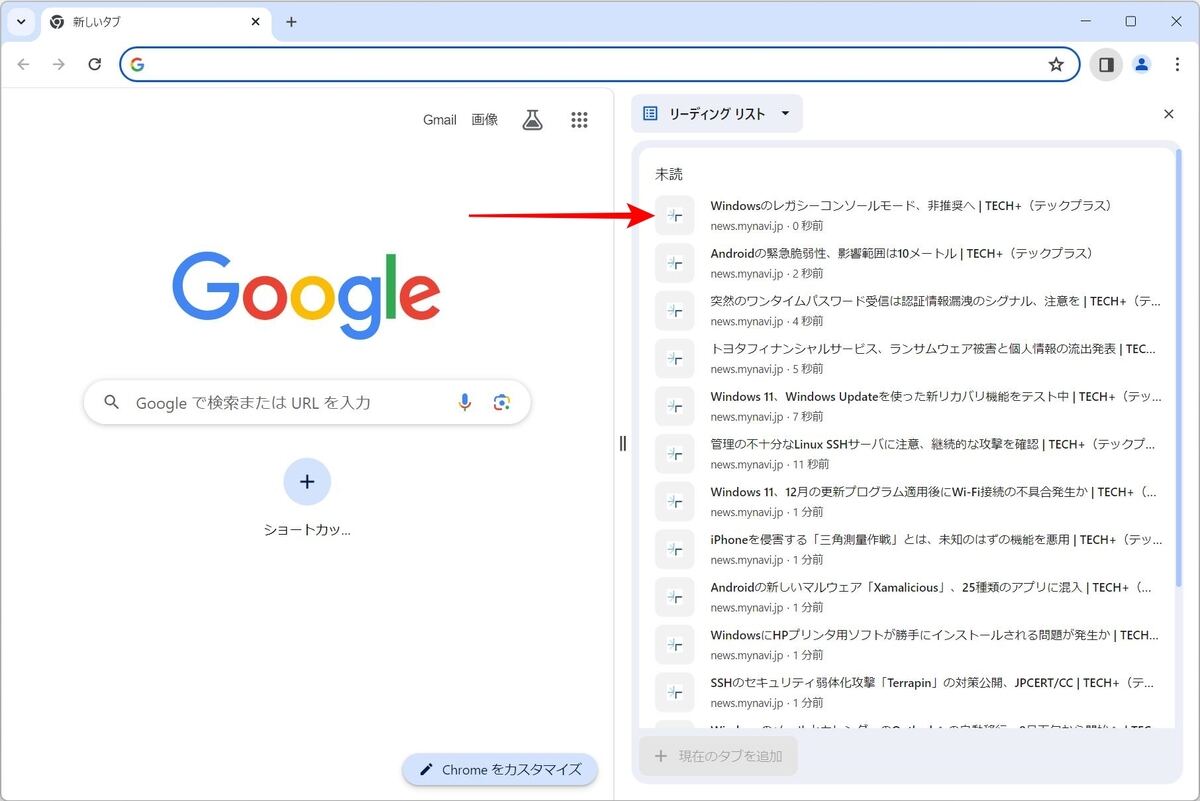1200x801 pixels.
Task: Add shortcut with plus tile
Action: [x=307, y=482]
